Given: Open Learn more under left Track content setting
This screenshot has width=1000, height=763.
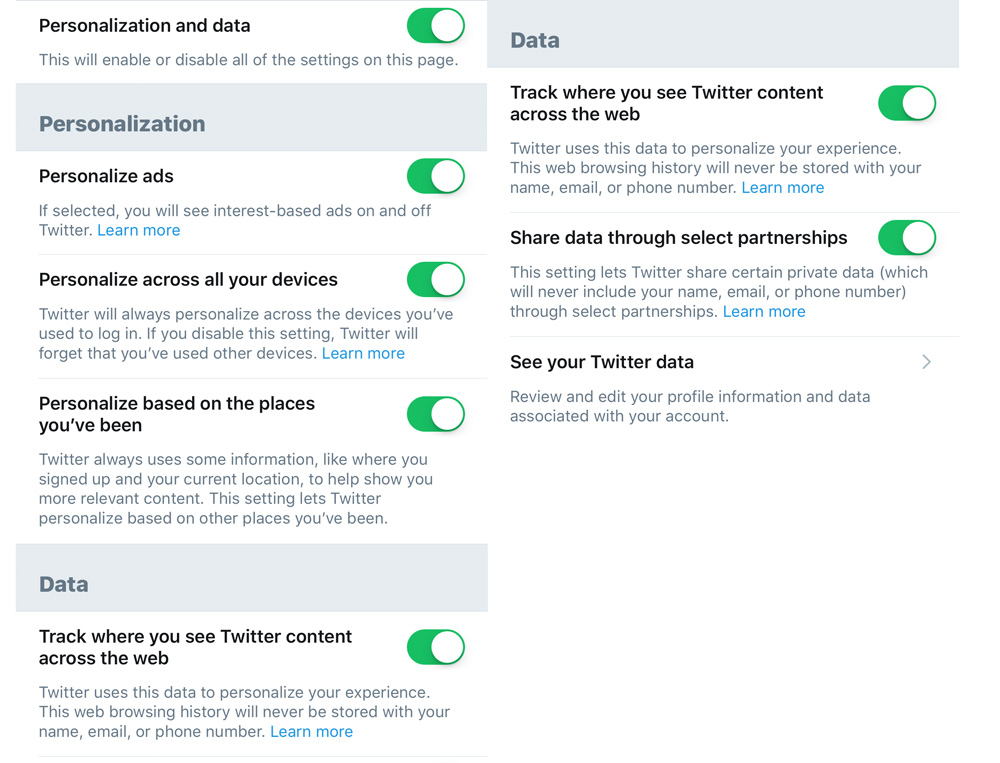Looking at the screenshot, I should tap(311, 731).
